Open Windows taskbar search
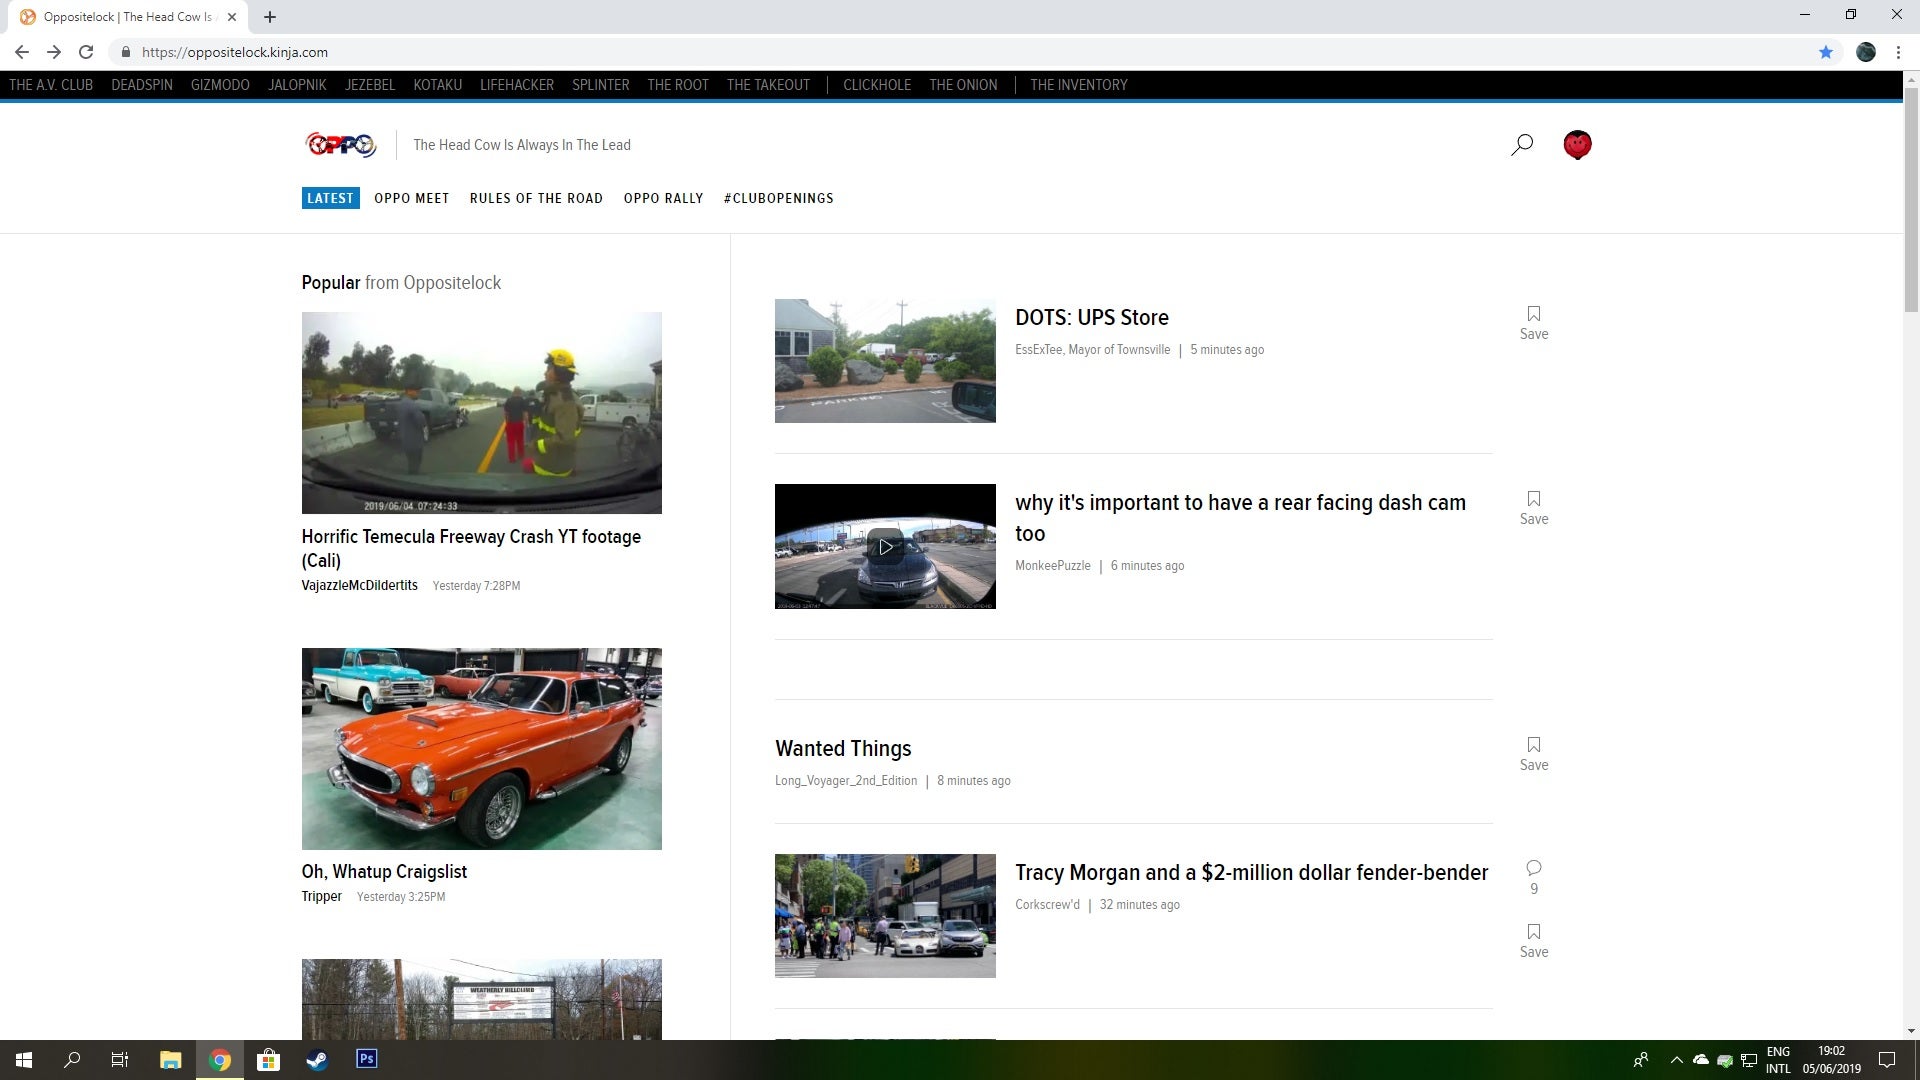The height and width of the screenshot is (1080, 1920). [x=72, y=1060]
